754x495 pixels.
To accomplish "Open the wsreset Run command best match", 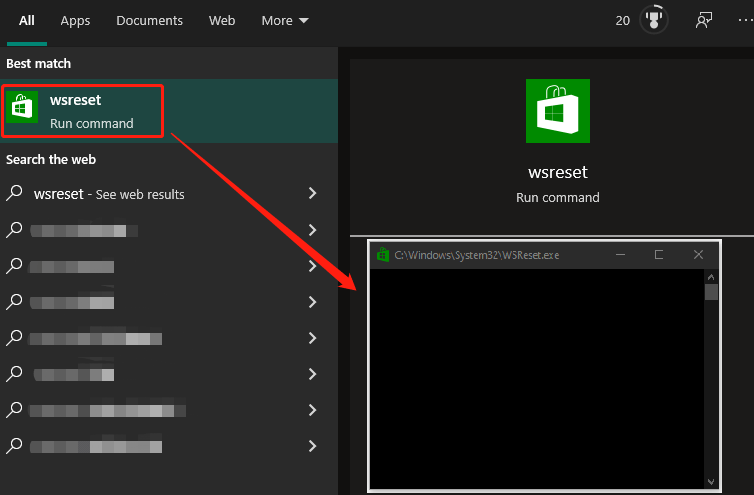I will click(169, 111).
